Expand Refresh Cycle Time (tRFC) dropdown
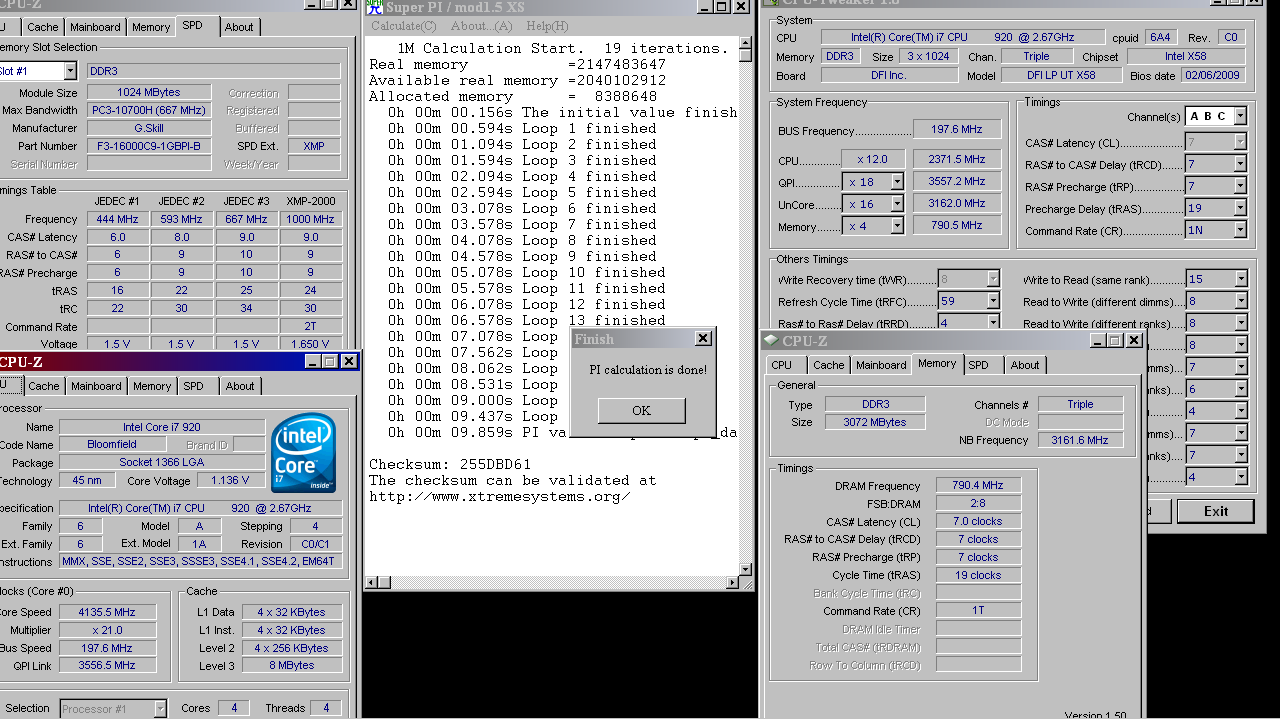The image size is (1280, 720). coord(993,300)
